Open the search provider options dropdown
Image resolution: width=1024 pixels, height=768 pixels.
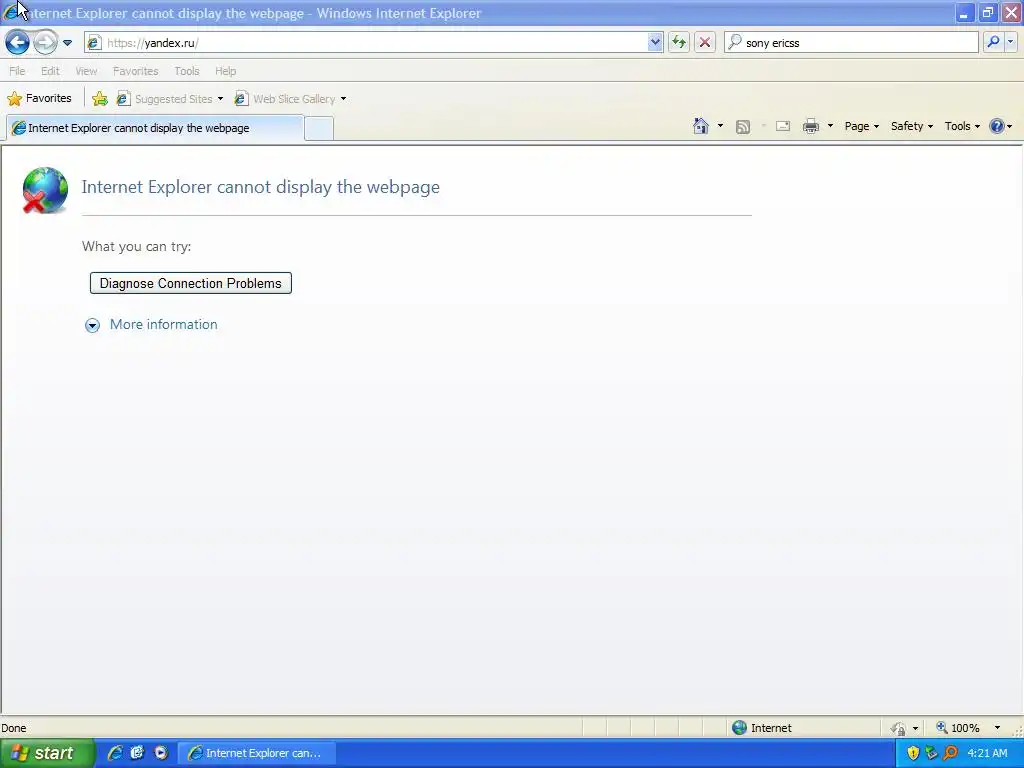point(1010,42)
